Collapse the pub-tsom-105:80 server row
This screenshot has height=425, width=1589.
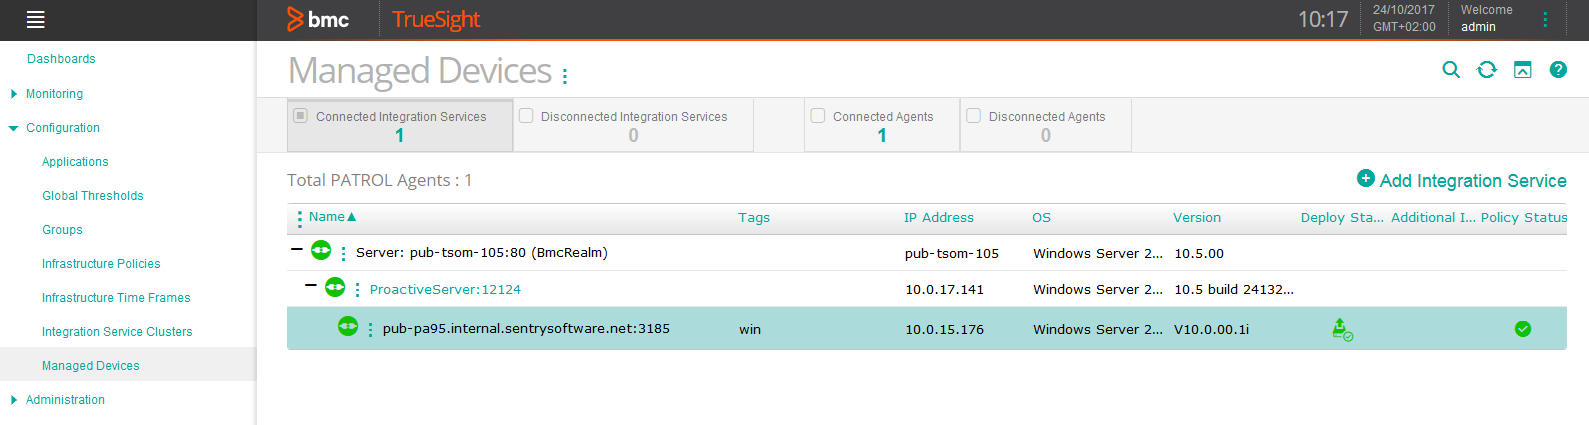(297, 250)
